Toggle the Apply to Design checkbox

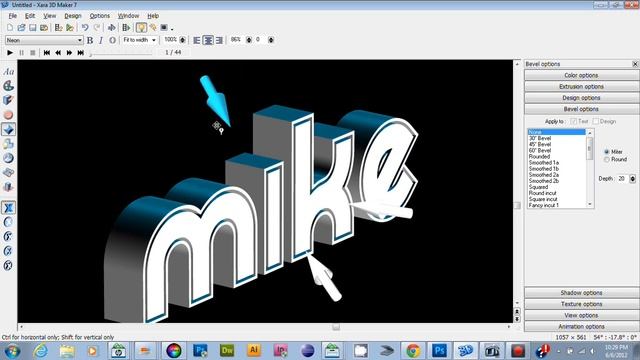(x=596, y=121)
